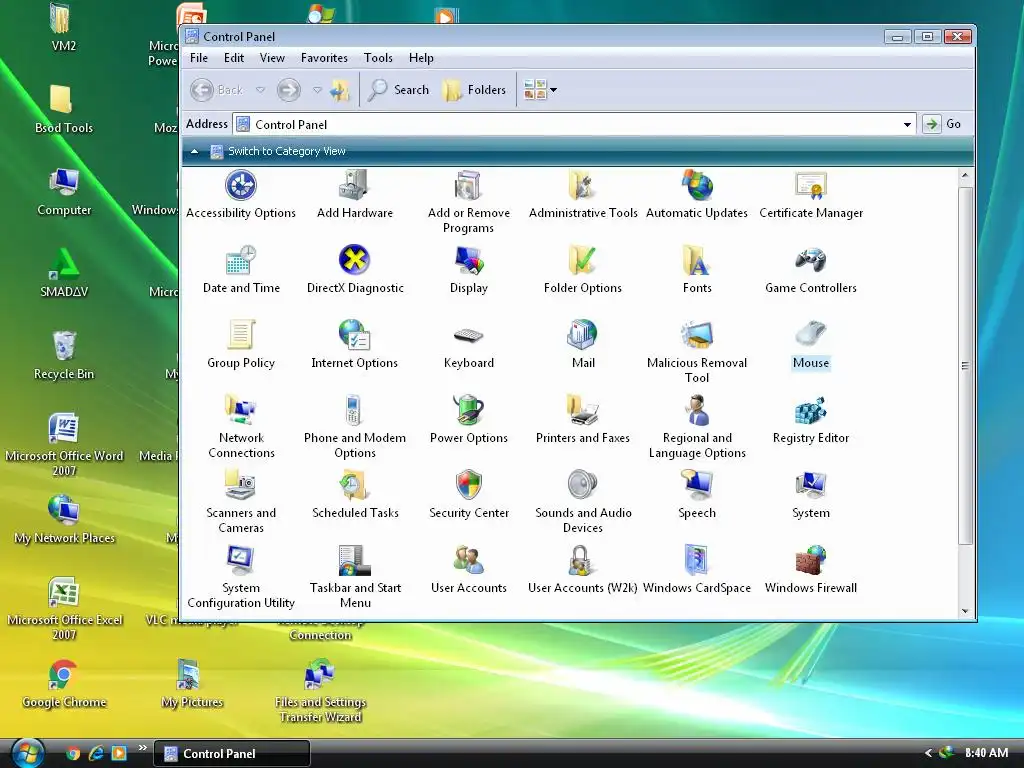Open the View menu
1024x768 pixels.
coord(272,58)
